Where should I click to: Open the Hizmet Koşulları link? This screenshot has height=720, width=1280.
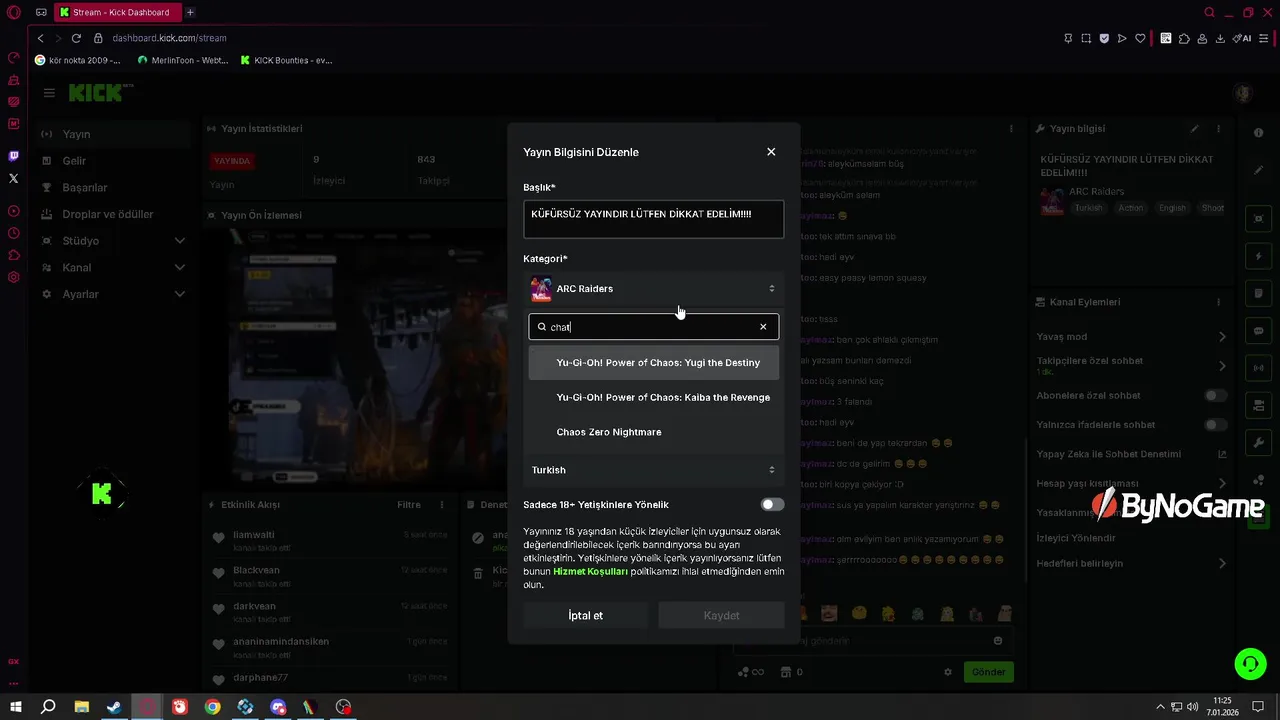(590, 572)
